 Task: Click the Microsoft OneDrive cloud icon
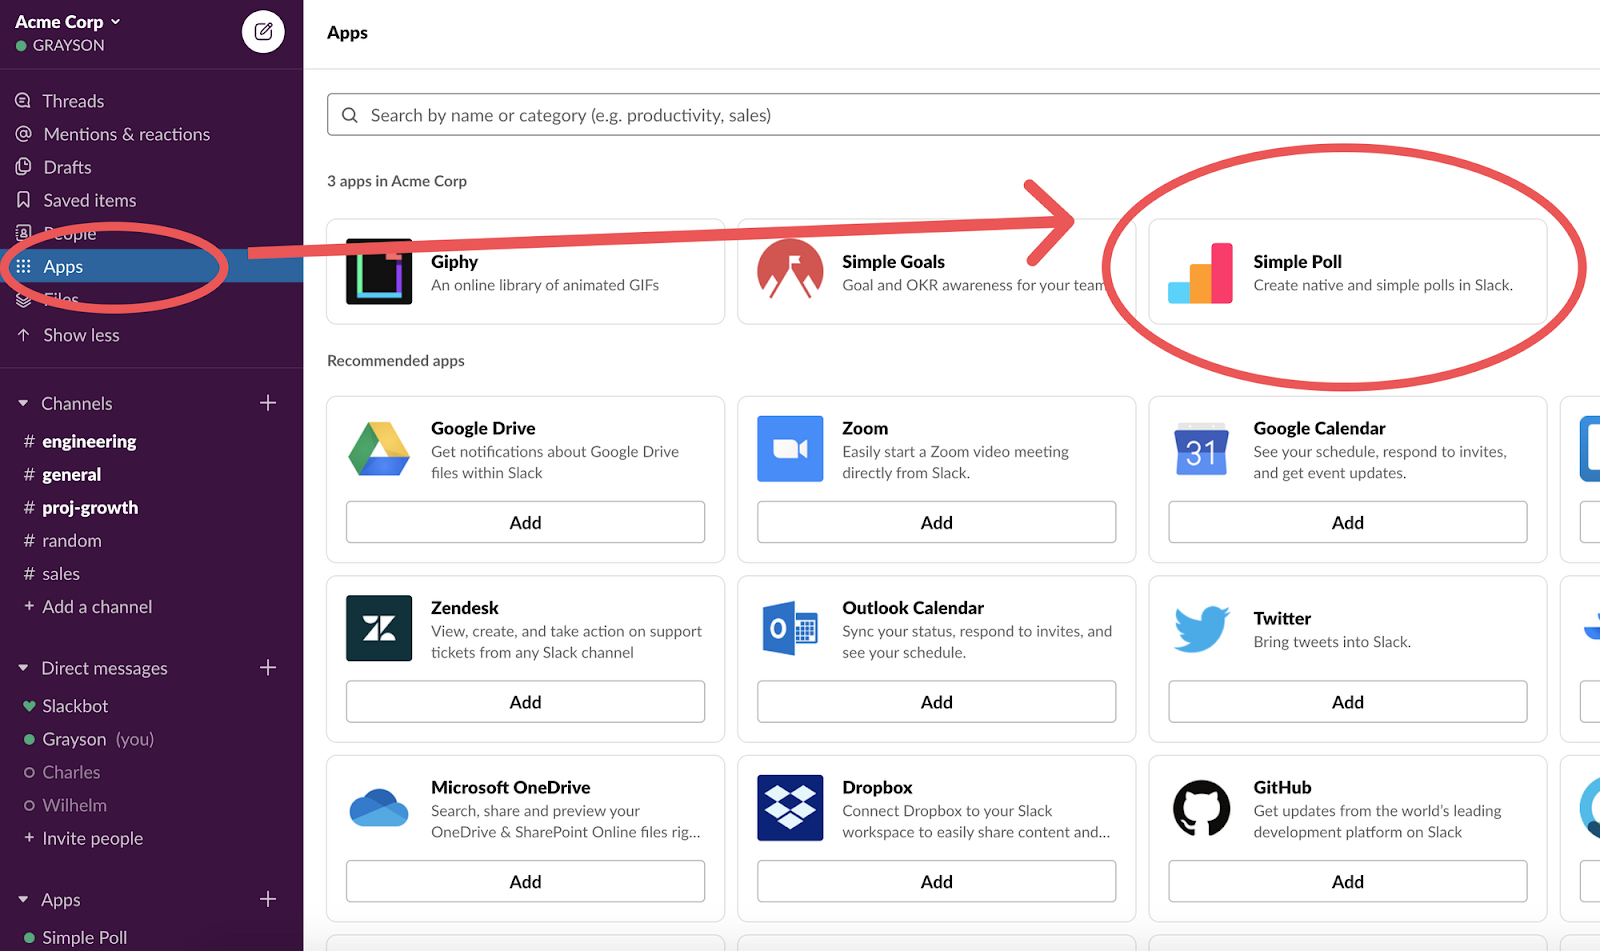379,808
